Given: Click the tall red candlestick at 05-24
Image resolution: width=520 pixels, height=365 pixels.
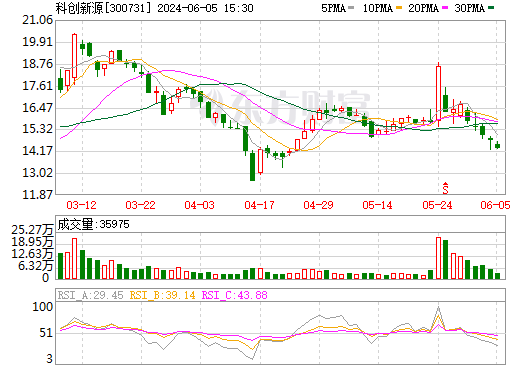Looking at the screenshot, I should coord(438,93).
